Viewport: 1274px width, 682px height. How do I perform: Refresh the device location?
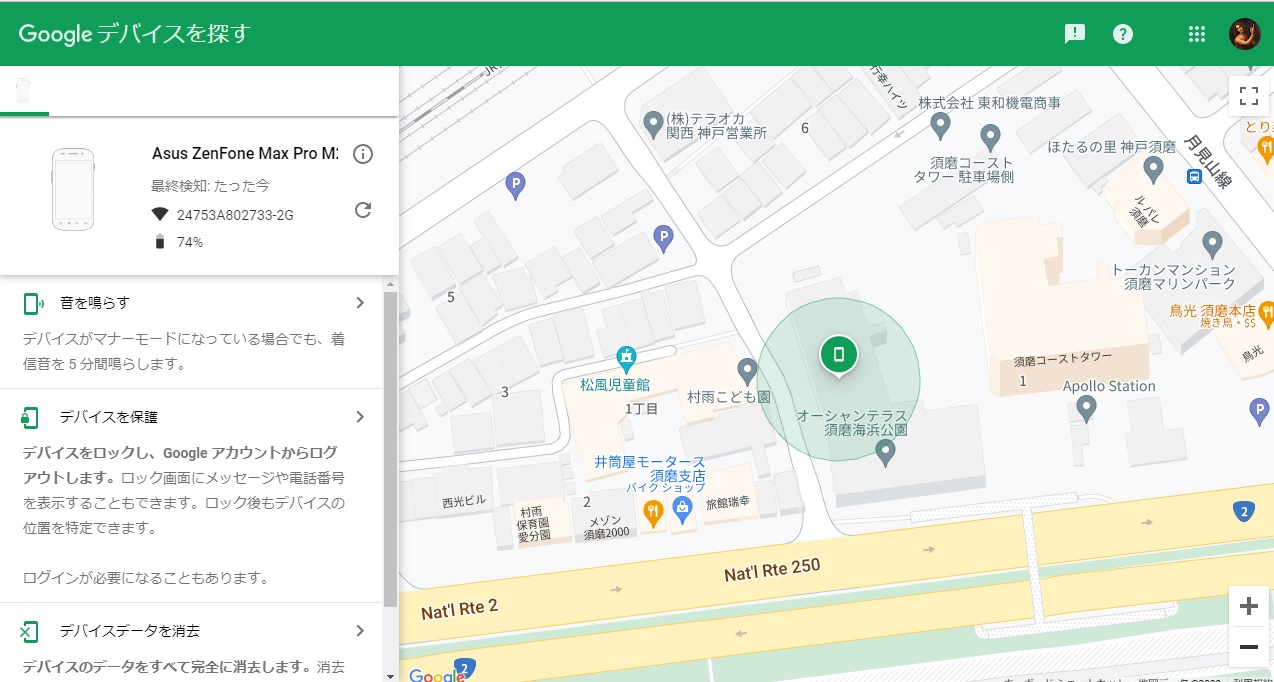[x=363, y=210]
